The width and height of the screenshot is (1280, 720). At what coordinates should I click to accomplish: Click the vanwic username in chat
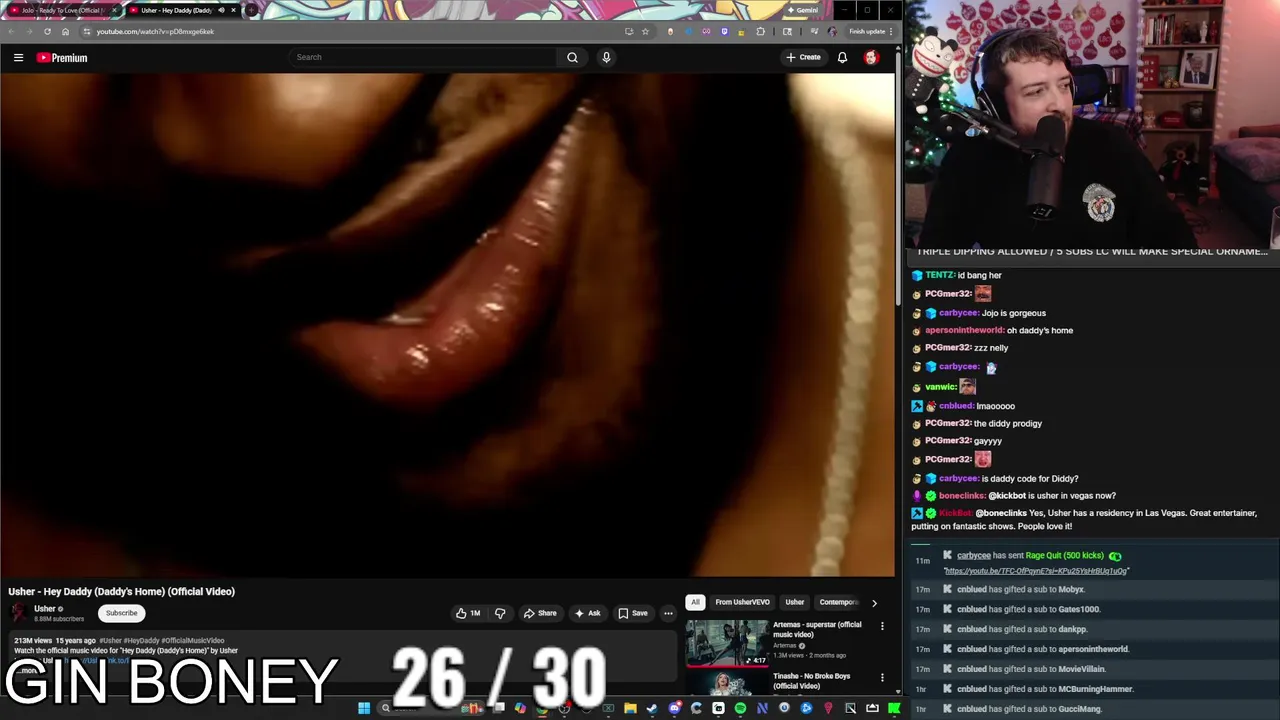point(941,386)
